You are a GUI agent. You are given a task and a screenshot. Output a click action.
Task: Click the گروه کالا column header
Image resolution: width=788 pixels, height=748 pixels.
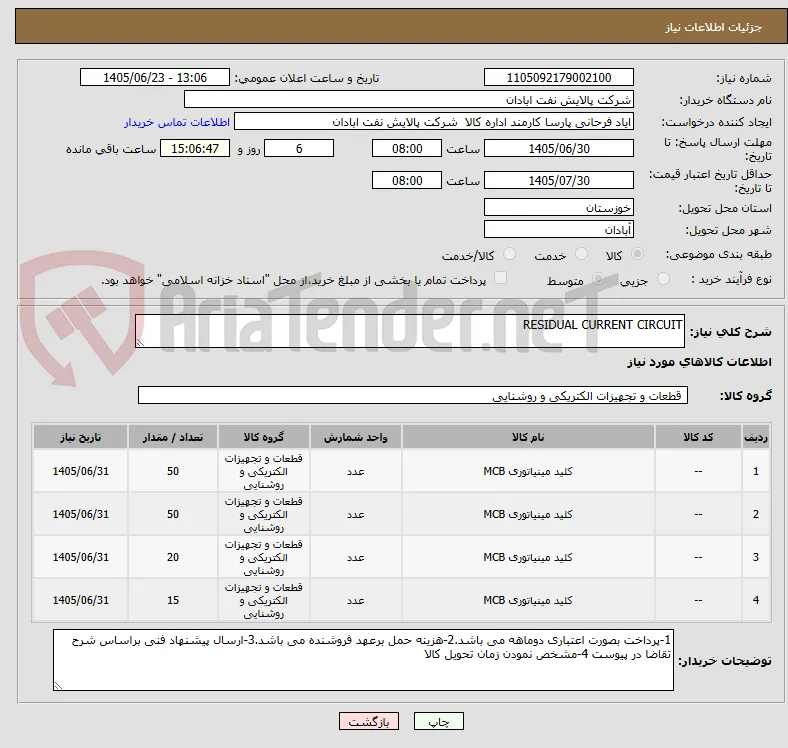(x=263, y=437)
